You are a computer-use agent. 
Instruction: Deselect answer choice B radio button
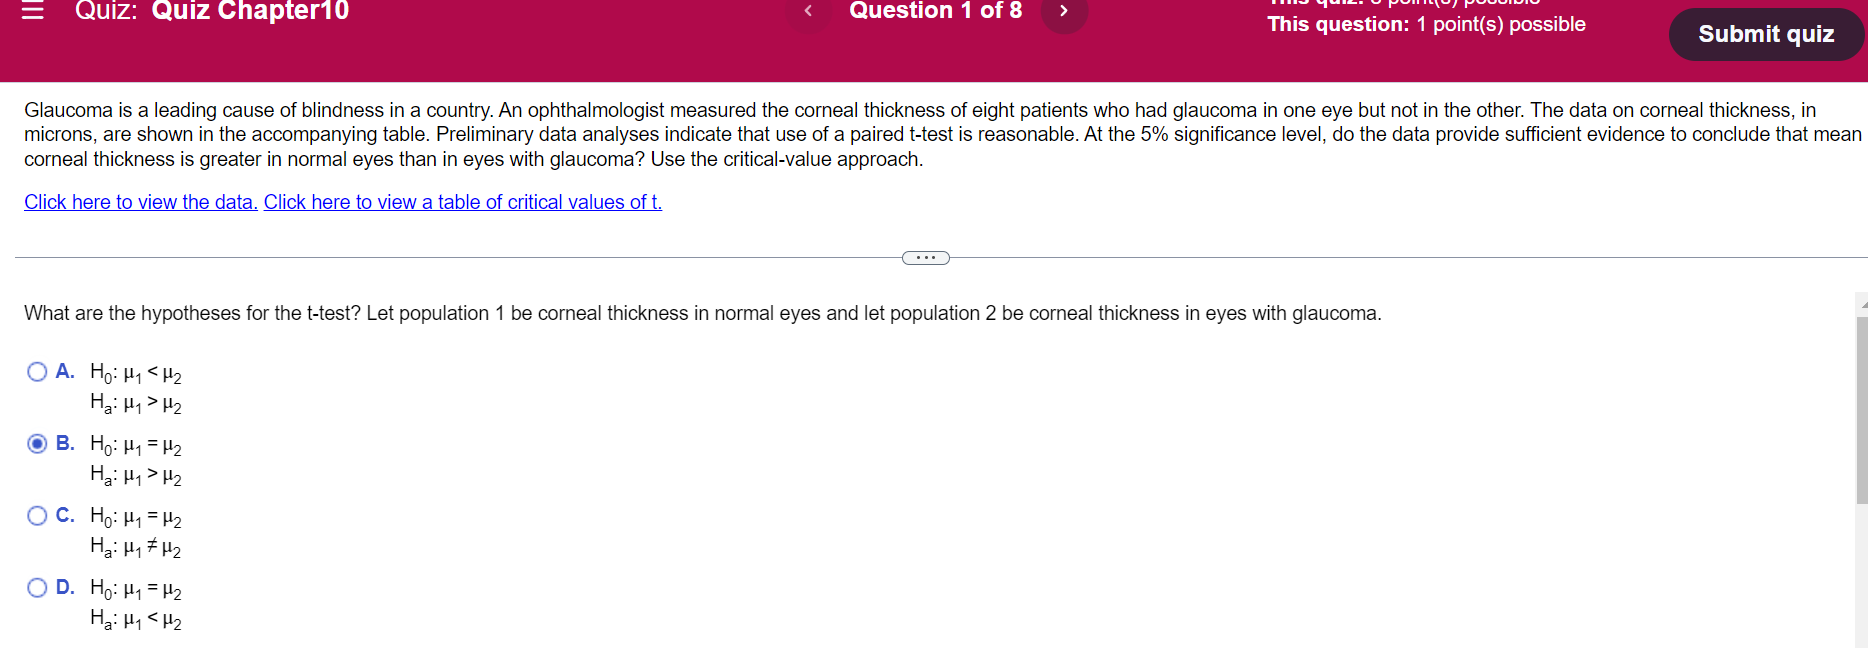click(x=36, y=443)
